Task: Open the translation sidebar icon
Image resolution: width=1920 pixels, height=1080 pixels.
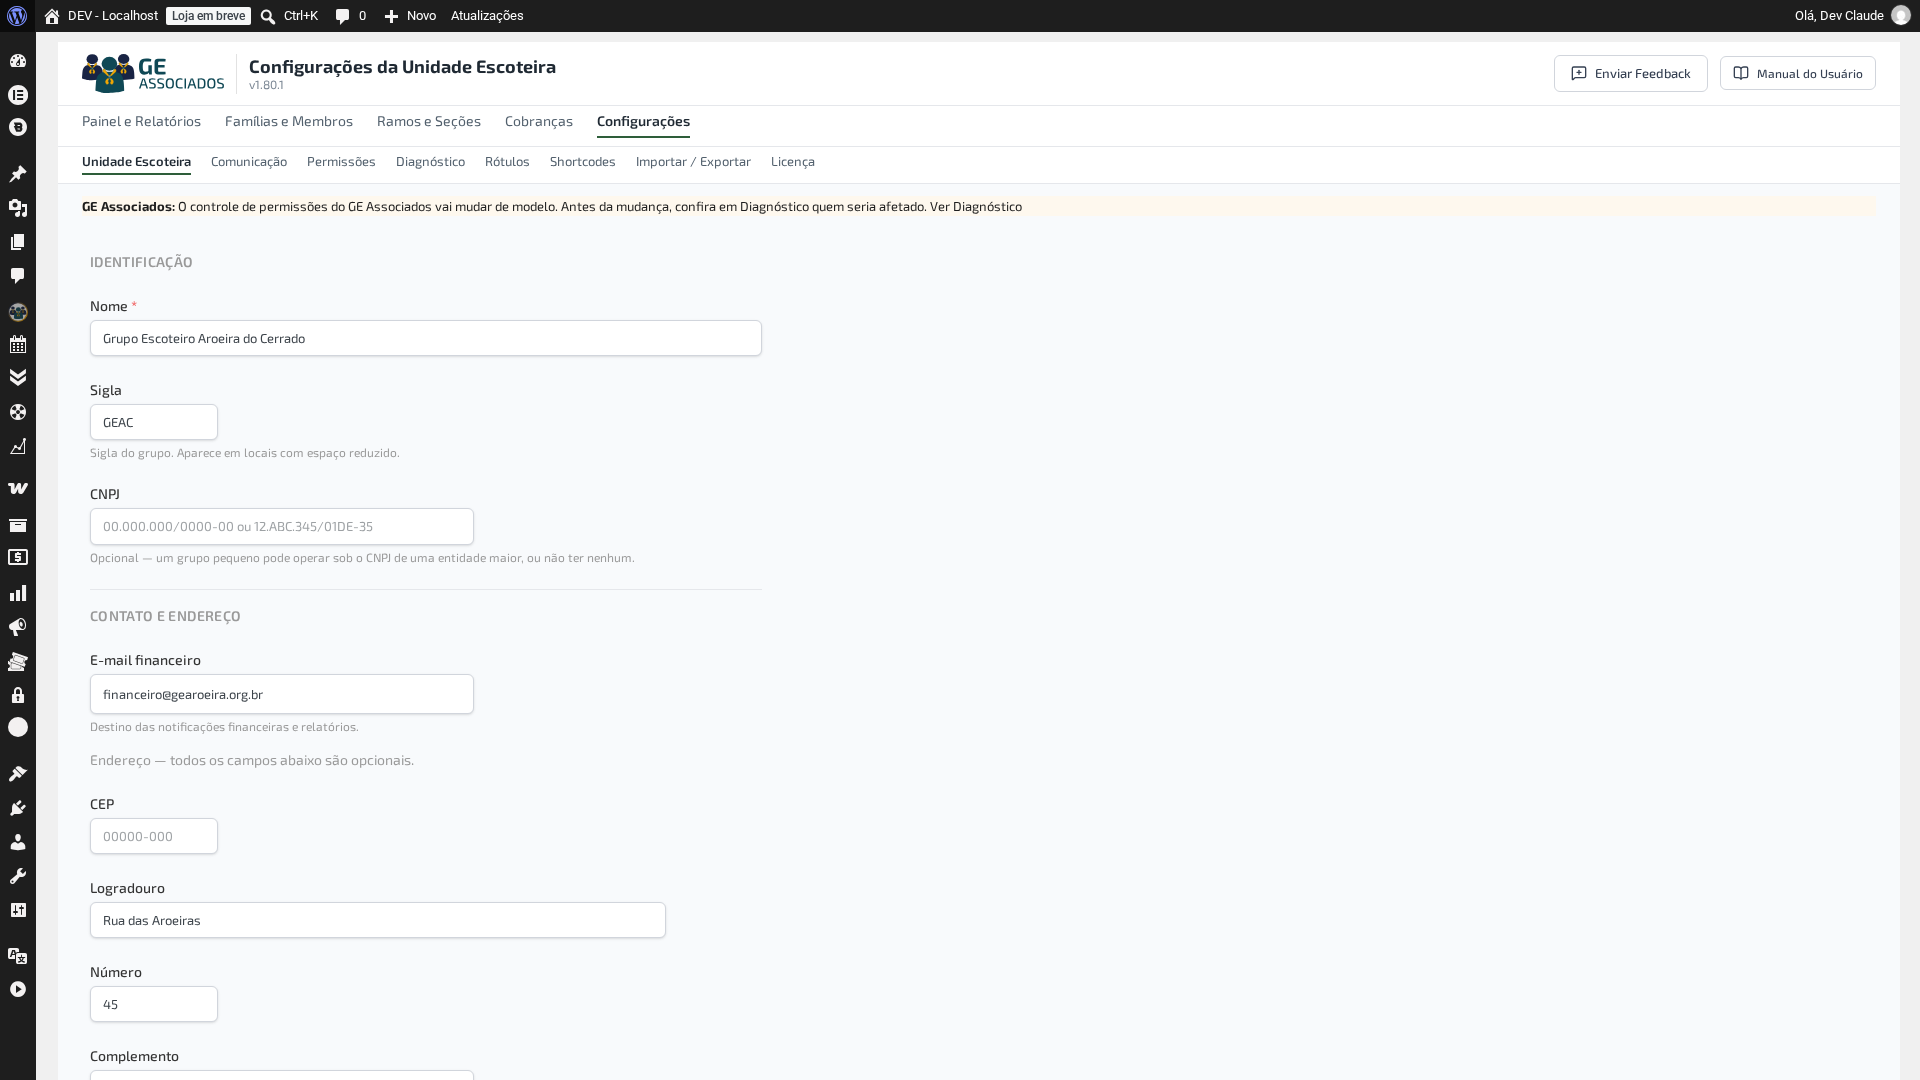Action: pos(18,956)
